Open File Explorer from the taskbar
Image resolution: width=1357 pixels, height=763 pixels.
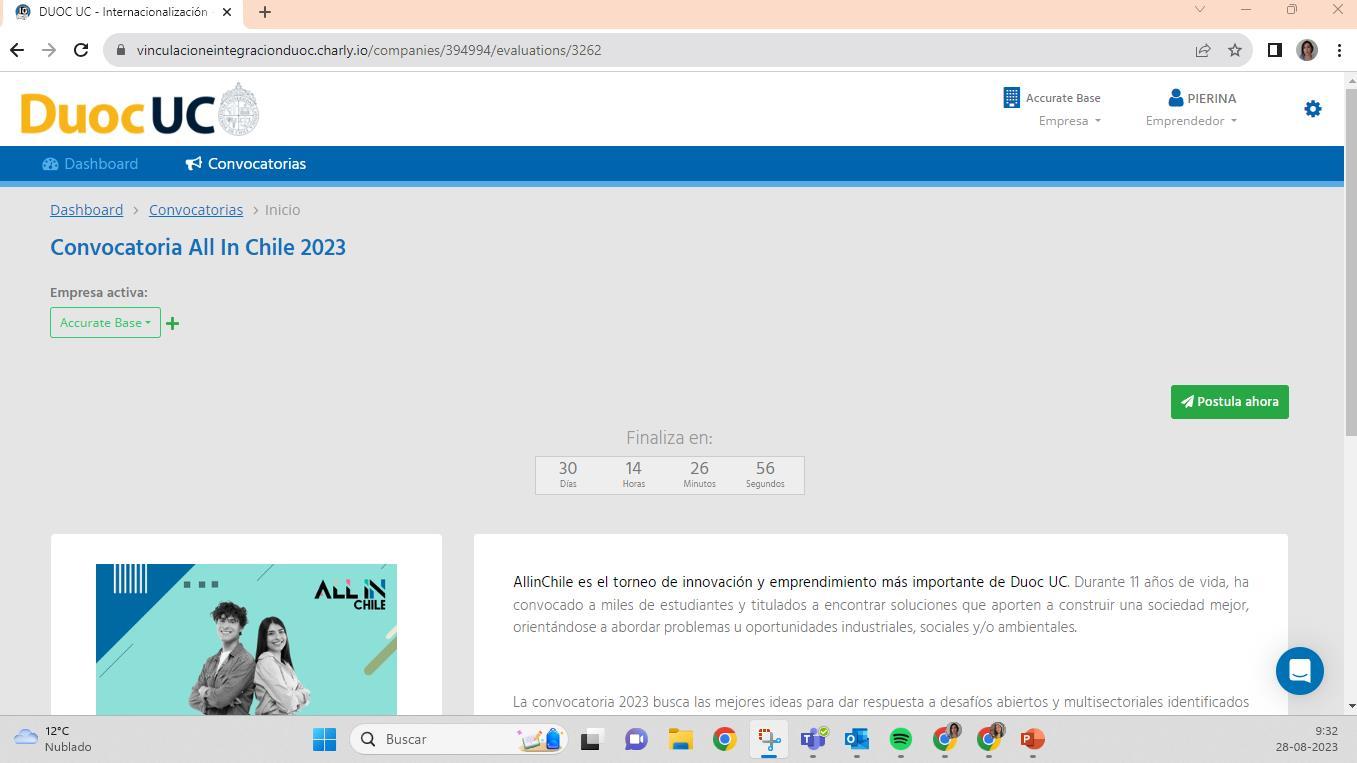coord(681,739)
